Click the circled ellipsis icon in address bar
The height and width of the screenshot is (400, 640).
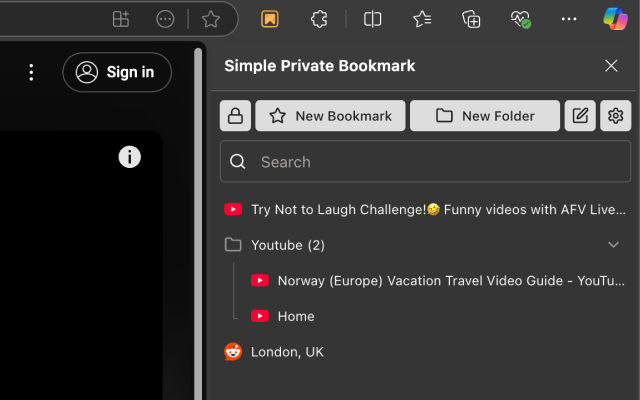(x=165, y=19)
